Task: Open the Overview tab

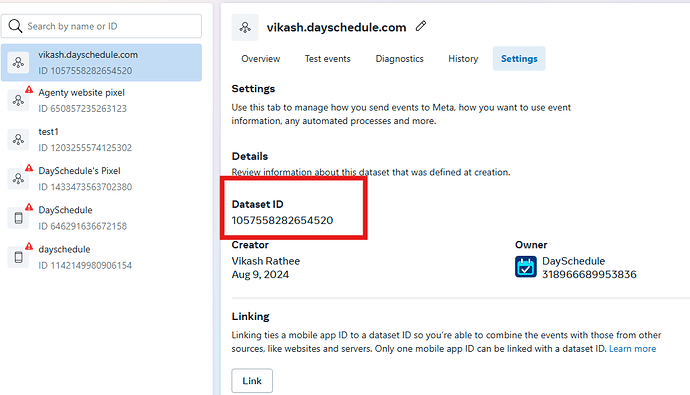Action: [261, 59]
